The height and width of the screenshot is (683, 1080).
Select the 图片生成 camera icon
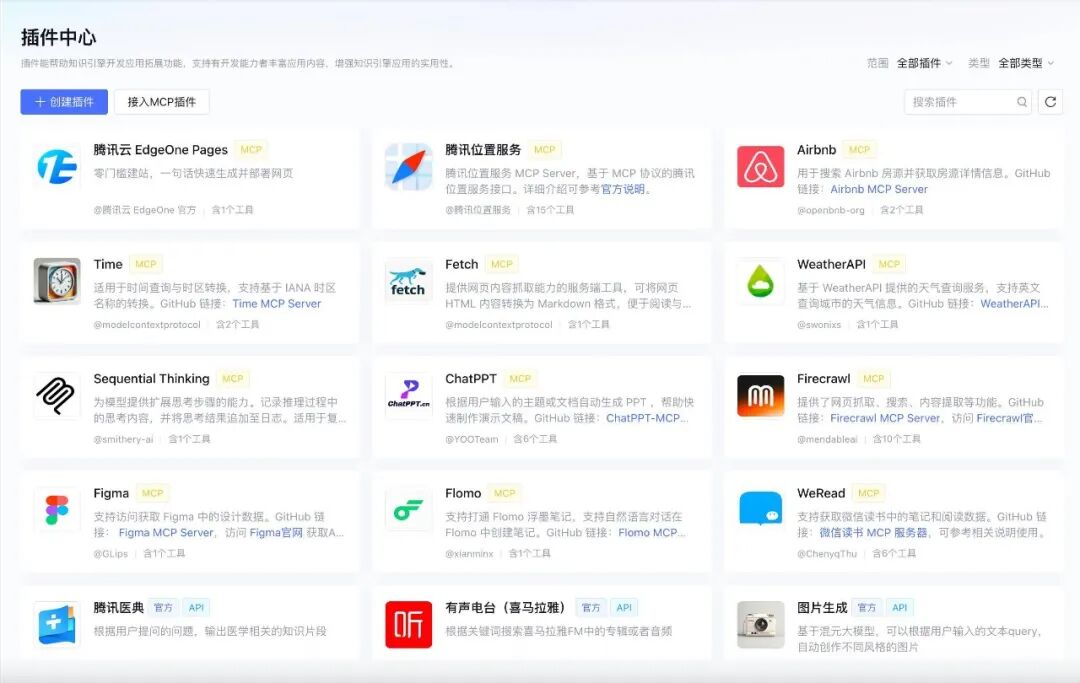[760, 624]
